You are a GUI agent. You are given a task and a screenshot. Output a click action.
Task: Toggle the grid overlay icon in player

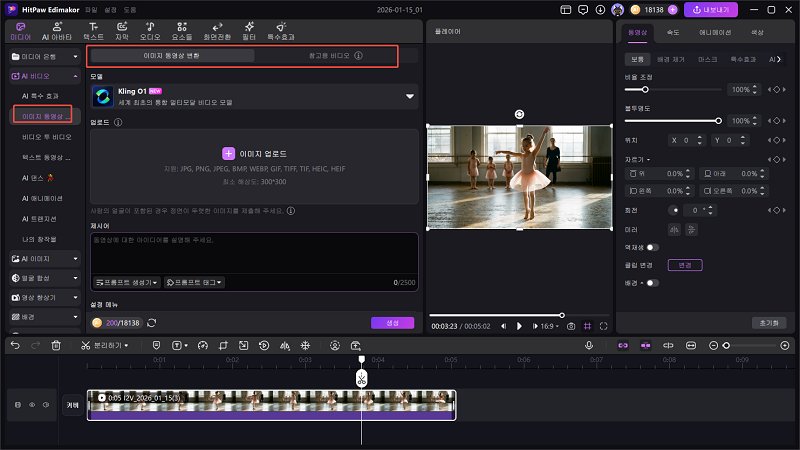(x=588, y=326)
